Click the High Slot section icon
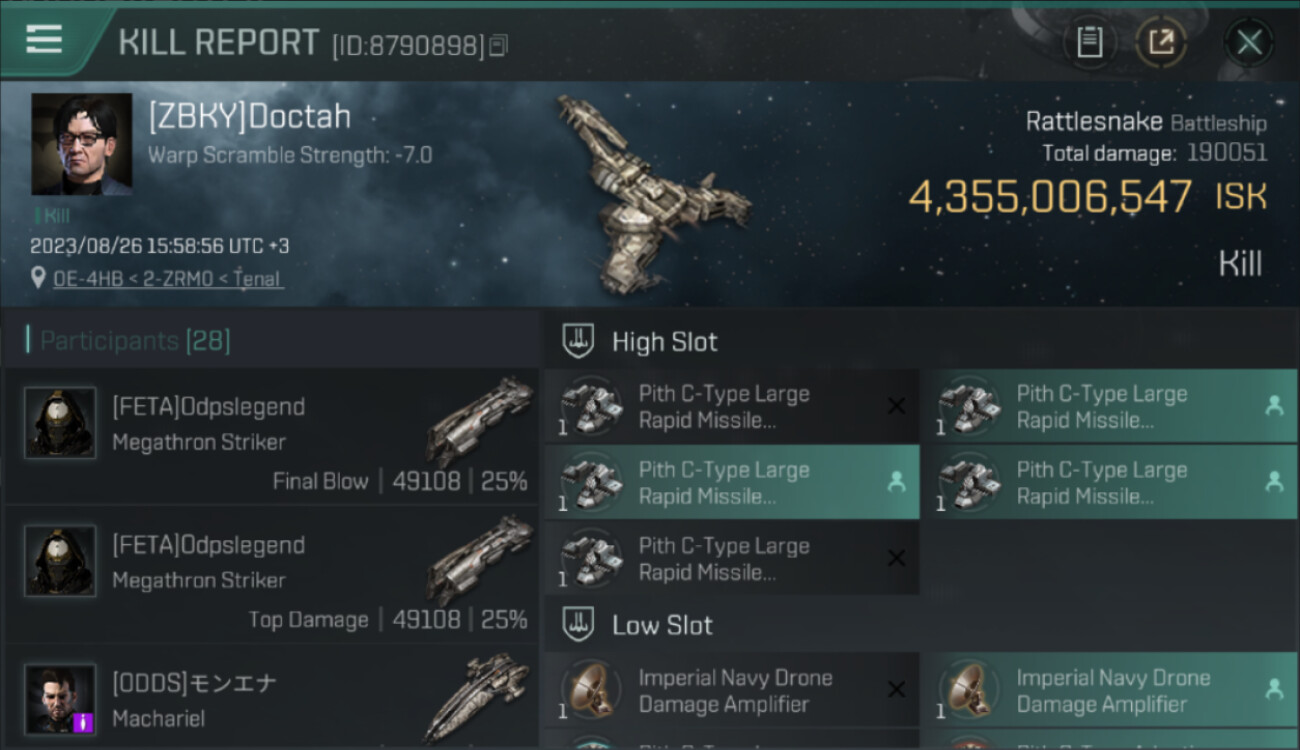Viewport: 1300px width, 750px height. click(579, 341)
